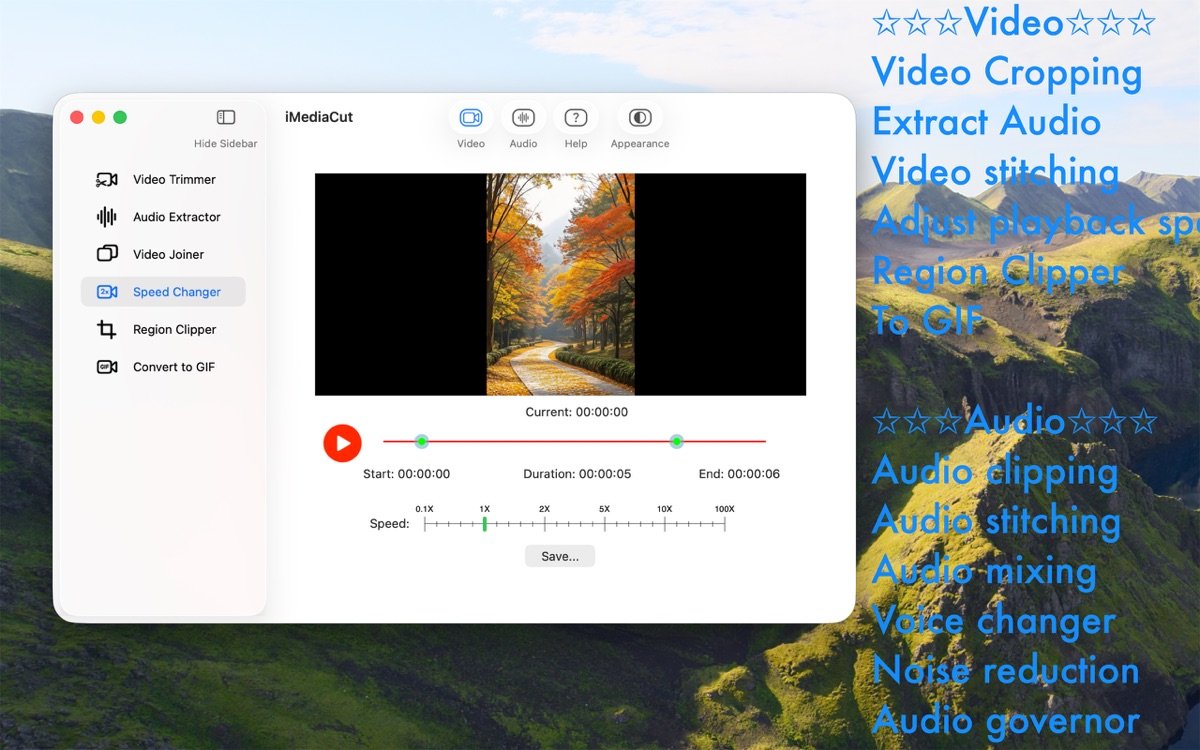Open the Video Joiner sidebar item
The image size is (1200, 750).
coord(168,255)
